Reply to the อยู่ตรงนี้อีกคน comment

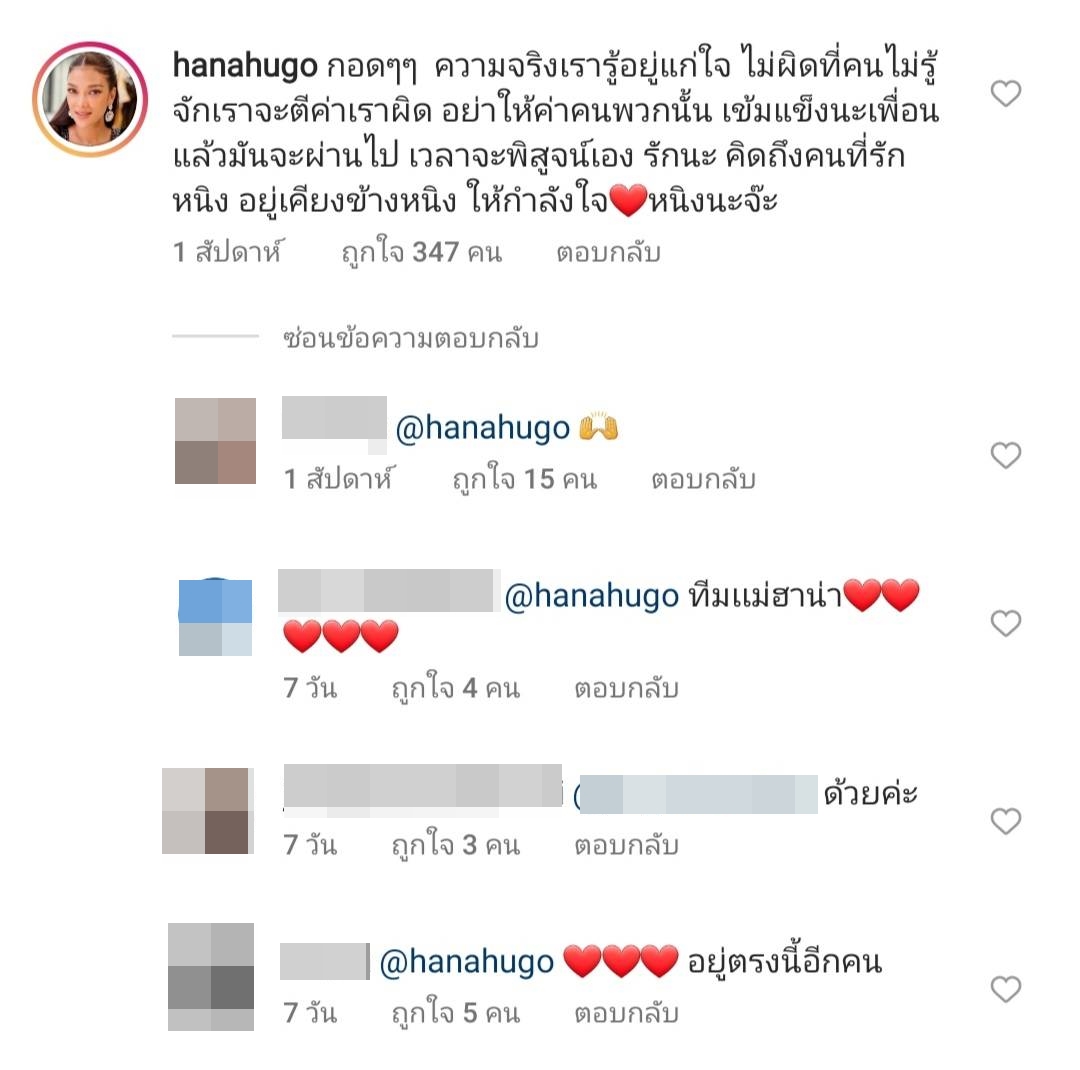coord(626,1014)
